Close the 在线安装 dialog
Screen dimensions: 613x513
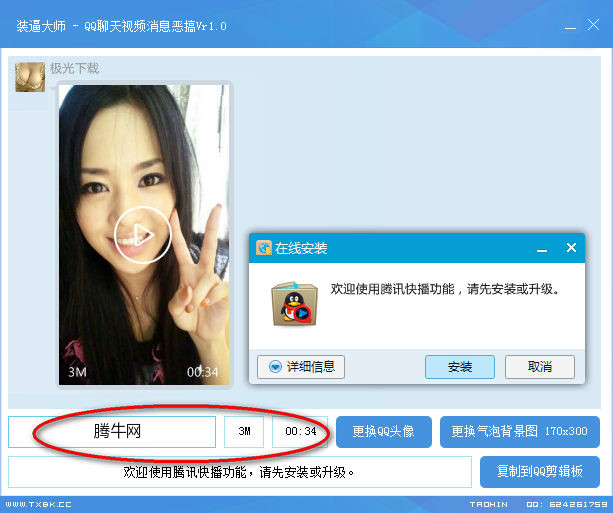[x=571, y=248]
